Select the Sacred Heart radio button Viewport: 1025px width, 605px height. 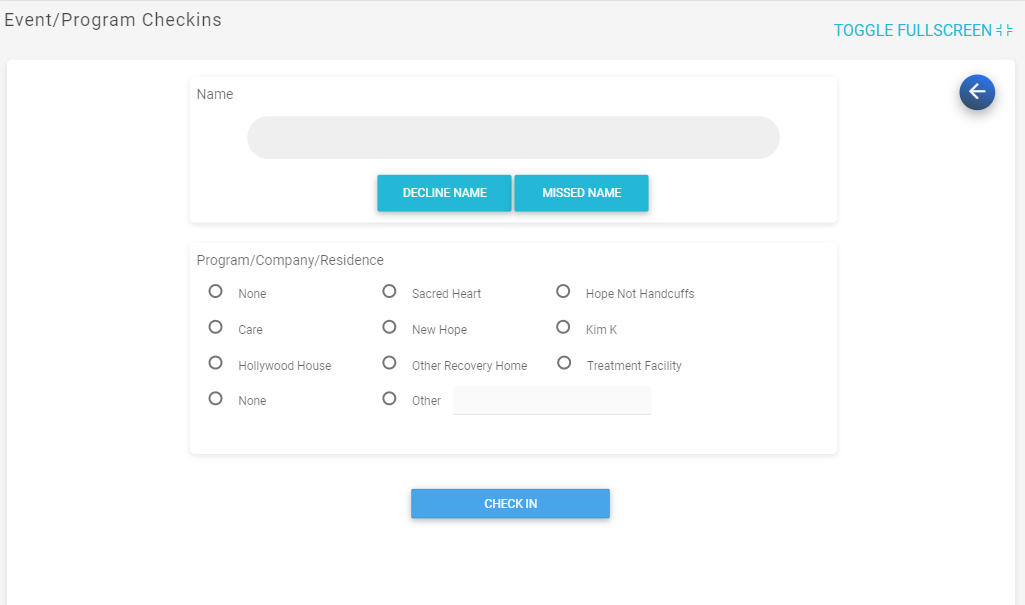point(389,291)
